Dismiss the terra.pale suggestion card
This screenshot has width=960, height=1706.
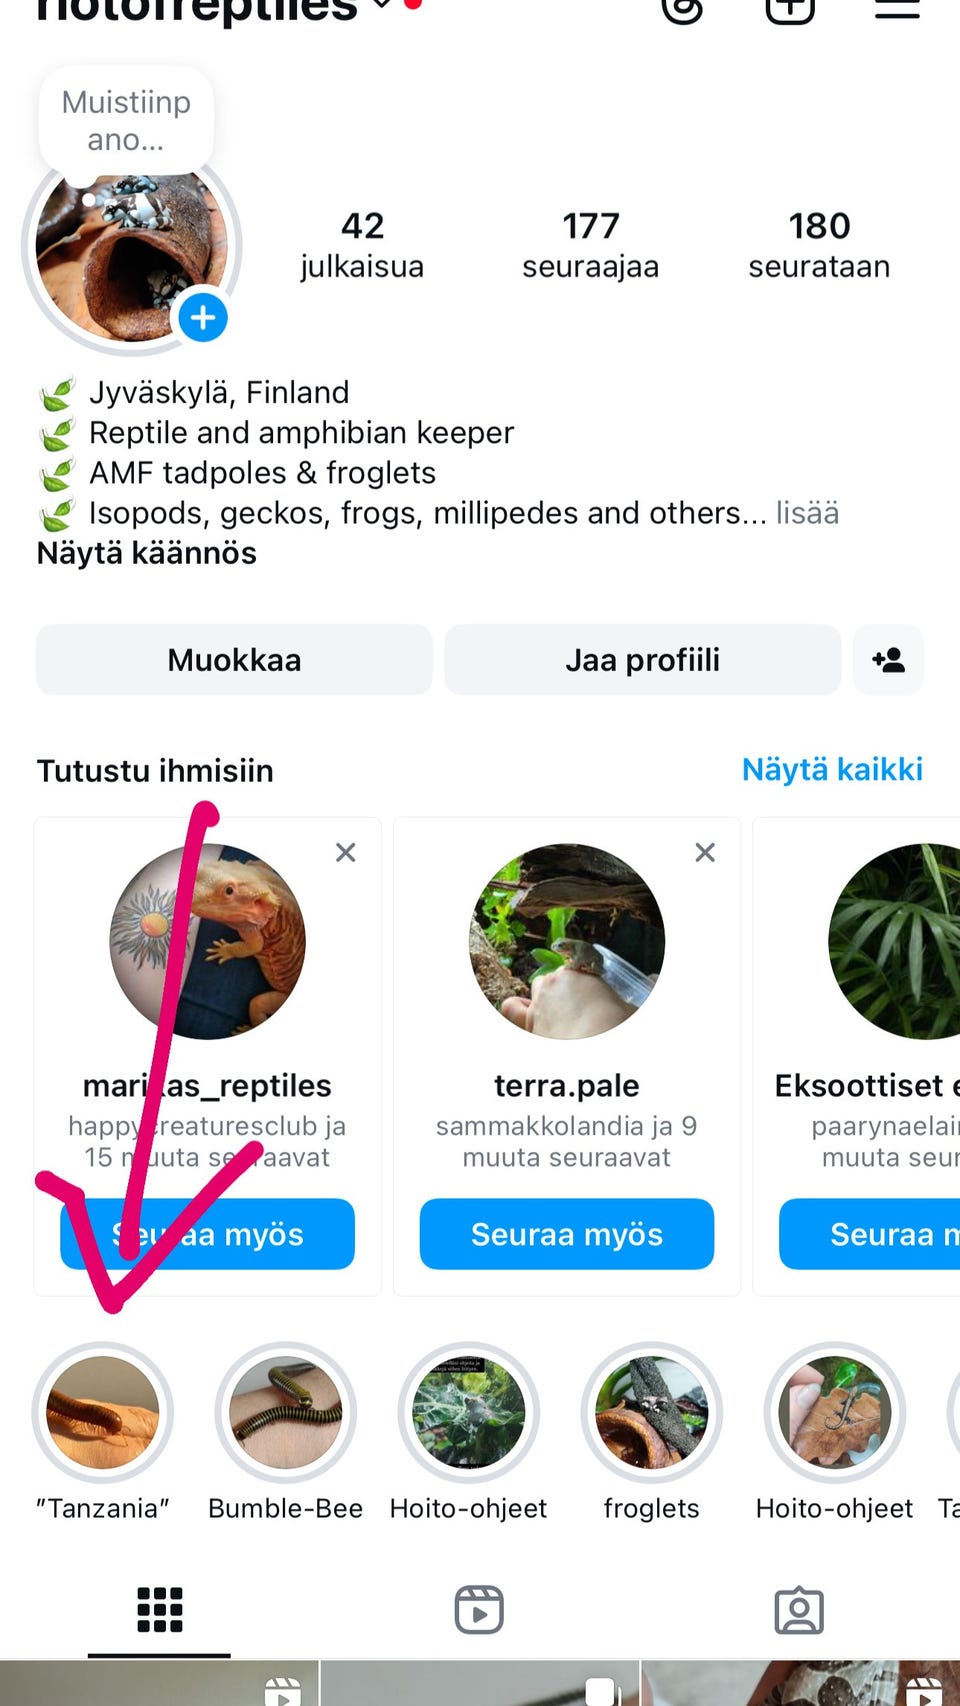(x=705, y=852)
